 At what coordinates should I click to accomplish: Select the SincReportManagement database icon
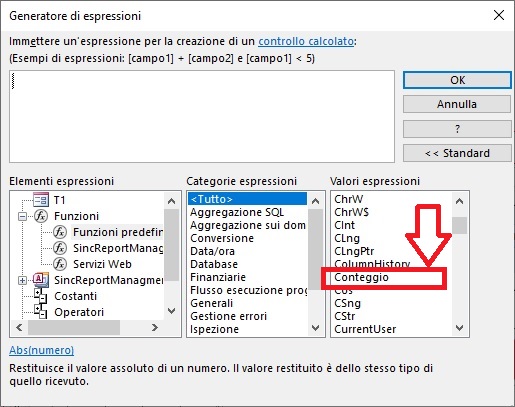41,280
